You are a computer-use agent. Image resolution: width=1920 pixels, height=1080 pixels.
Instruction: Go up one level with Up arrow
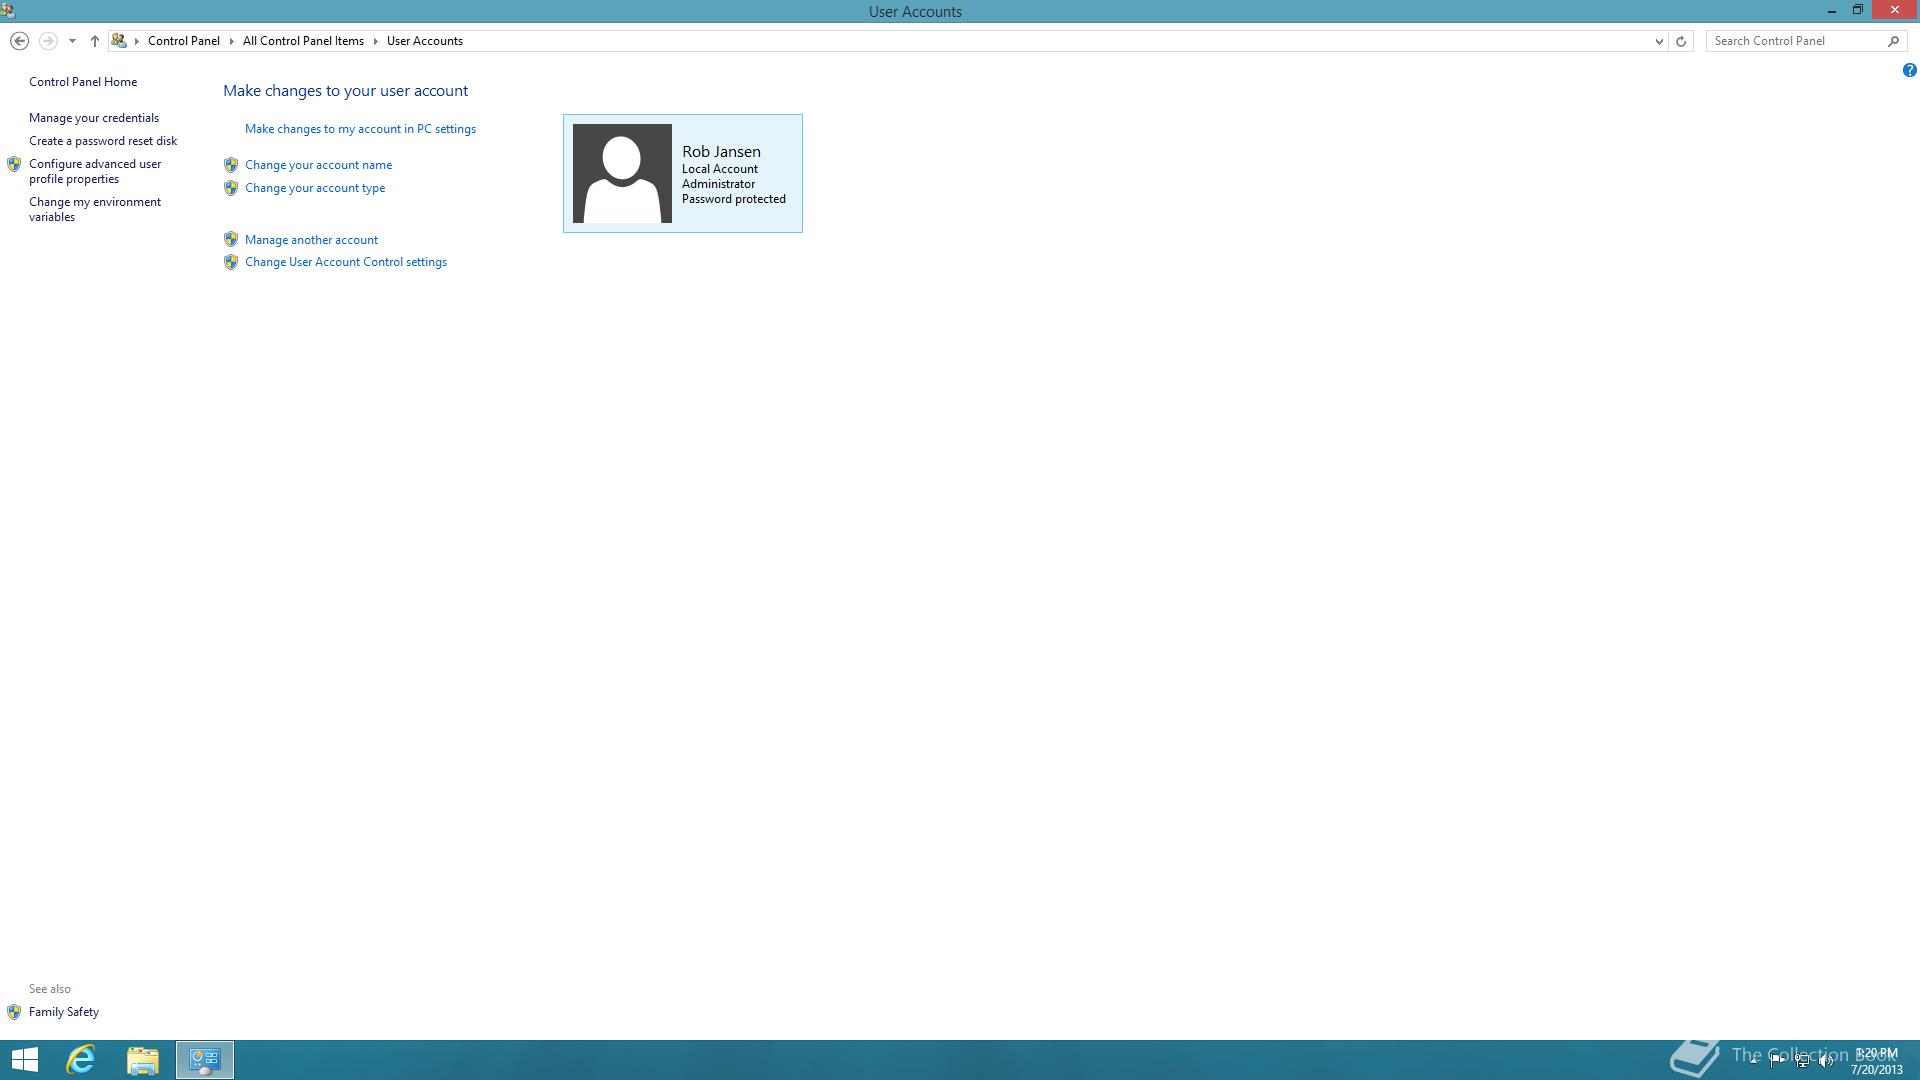pos(95,41)
